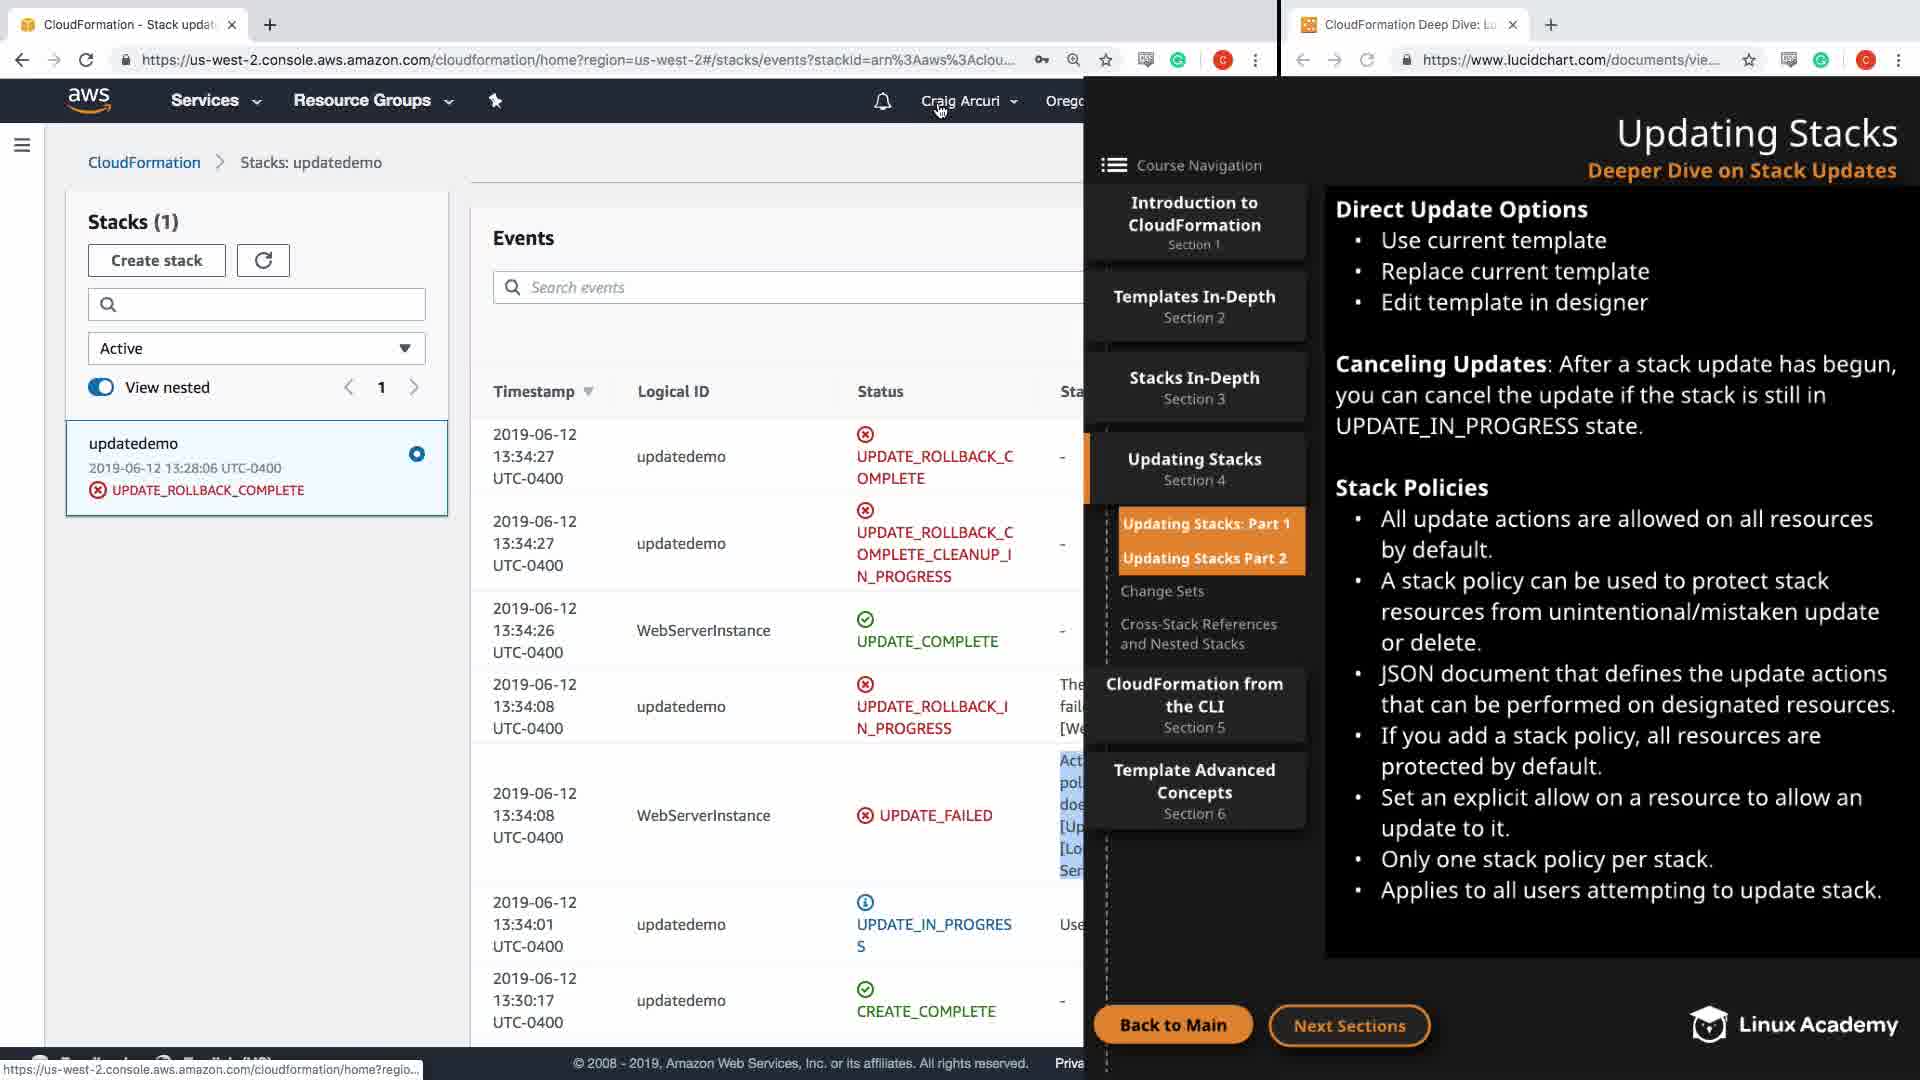
Task: Open the notifications bell icon
Action: [882, 101]
